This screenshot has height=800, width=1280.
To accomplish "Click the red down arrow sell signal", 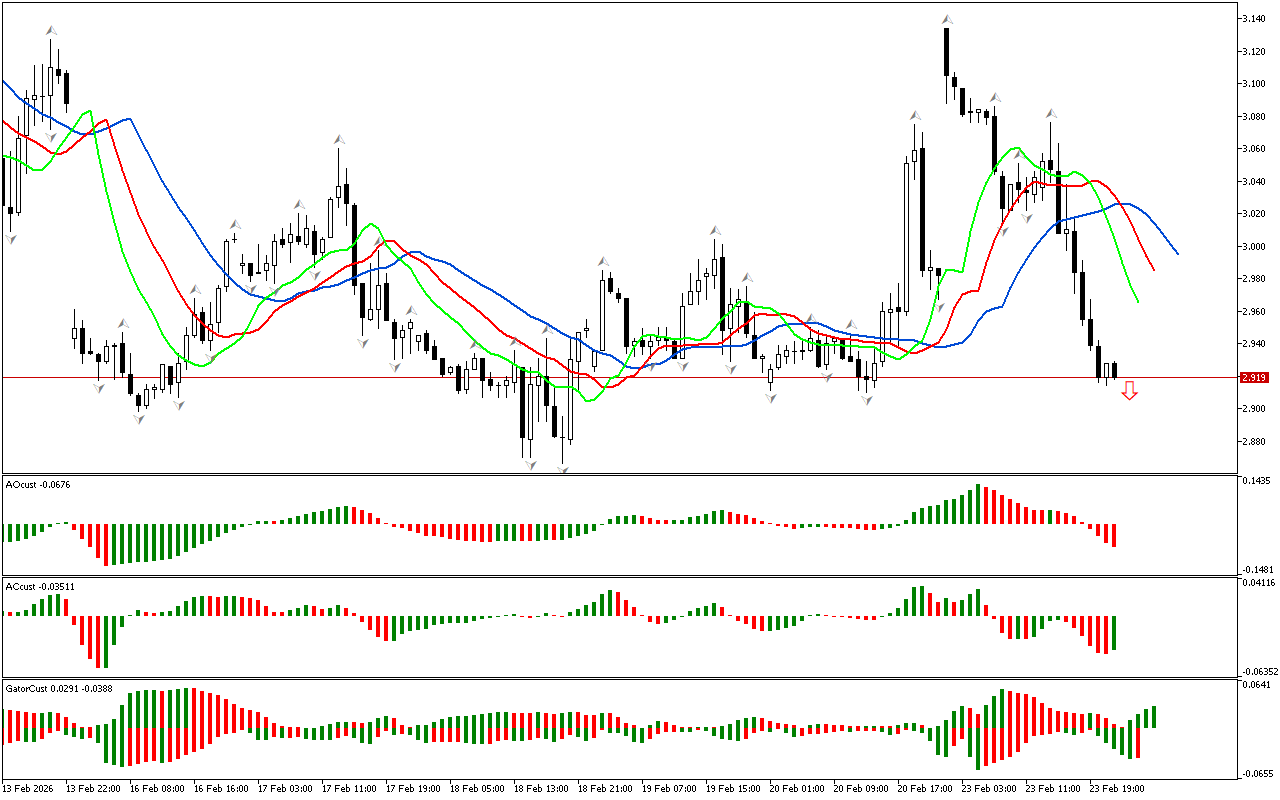I will point(1129,391).
